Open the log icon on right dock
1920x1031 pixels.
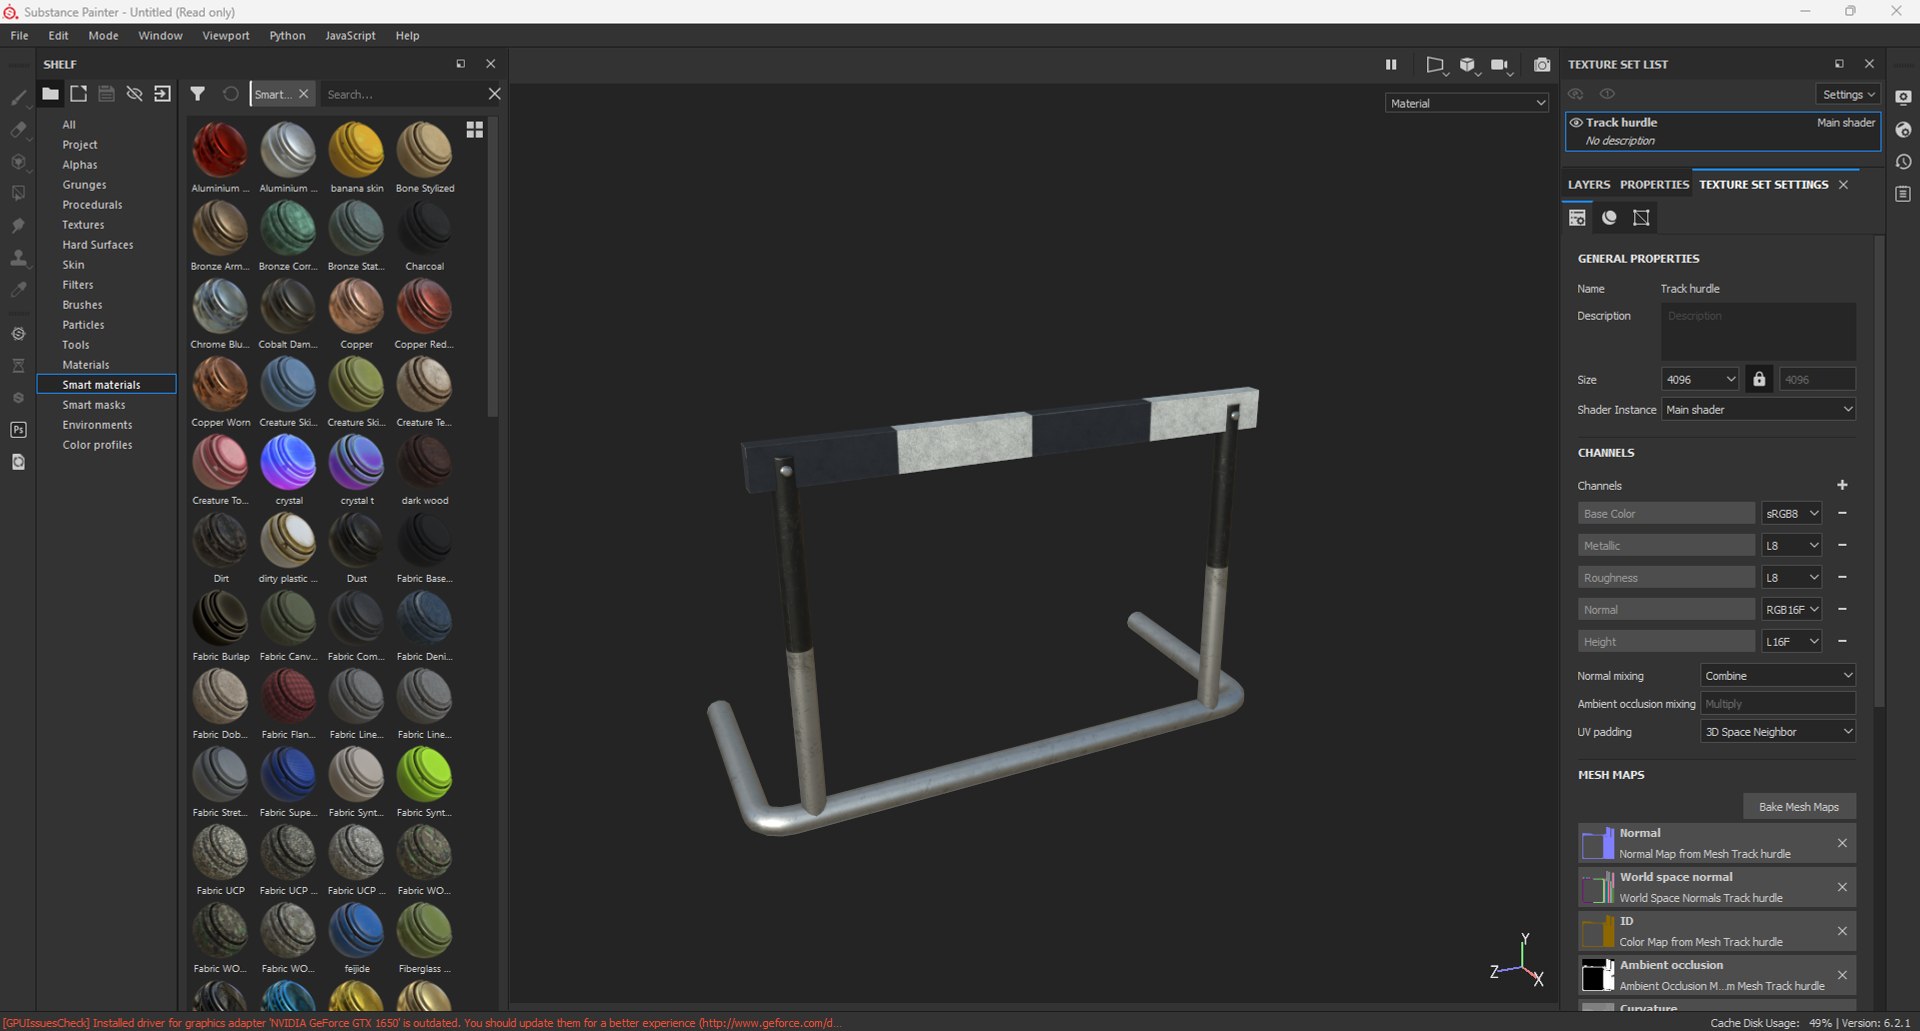1903,194
